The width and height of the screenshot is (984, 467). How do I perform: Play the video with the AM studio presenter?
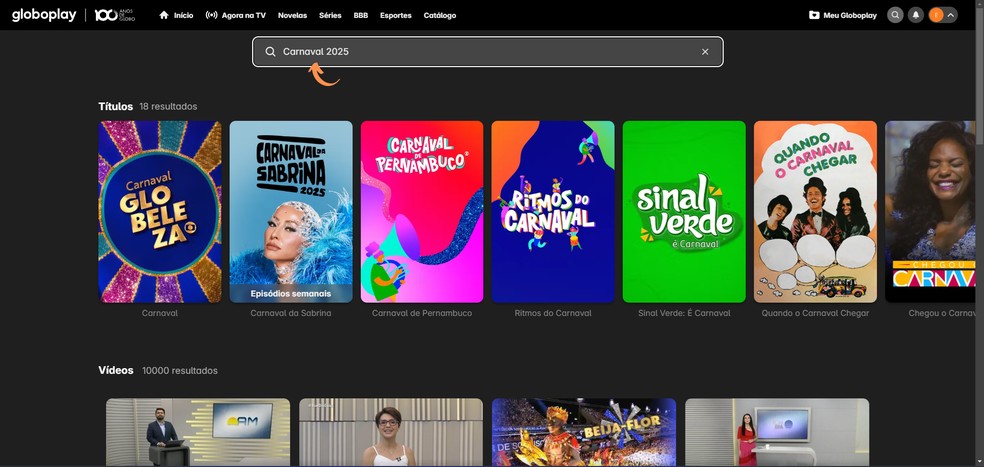point(198,432)
